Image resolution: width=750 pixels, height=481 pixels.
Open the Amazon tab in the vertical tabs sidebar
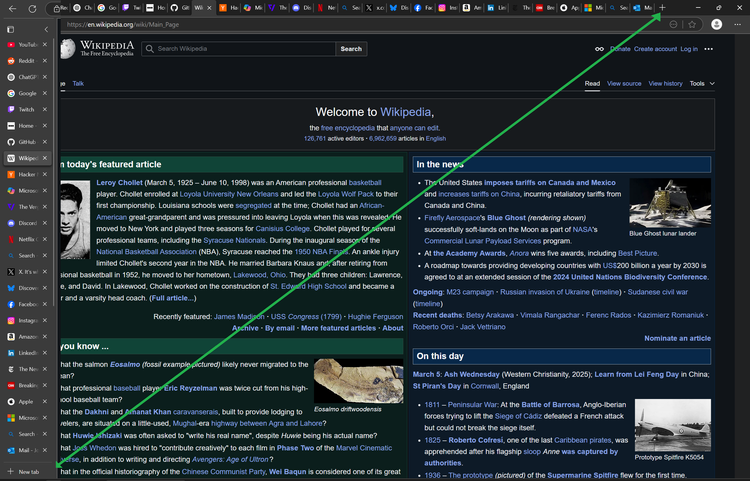pyautogui.click(x=24, y=337)
